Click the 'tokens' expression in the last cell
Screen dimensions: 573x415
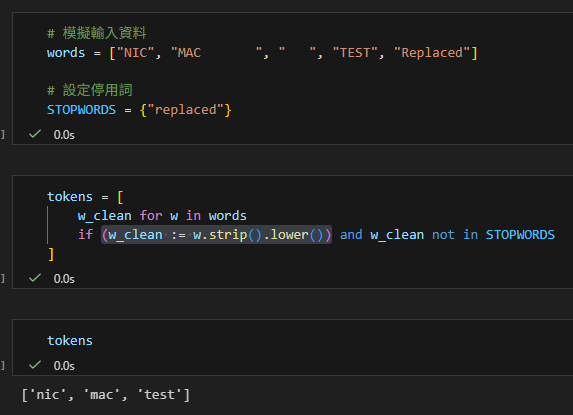[70, 340]
